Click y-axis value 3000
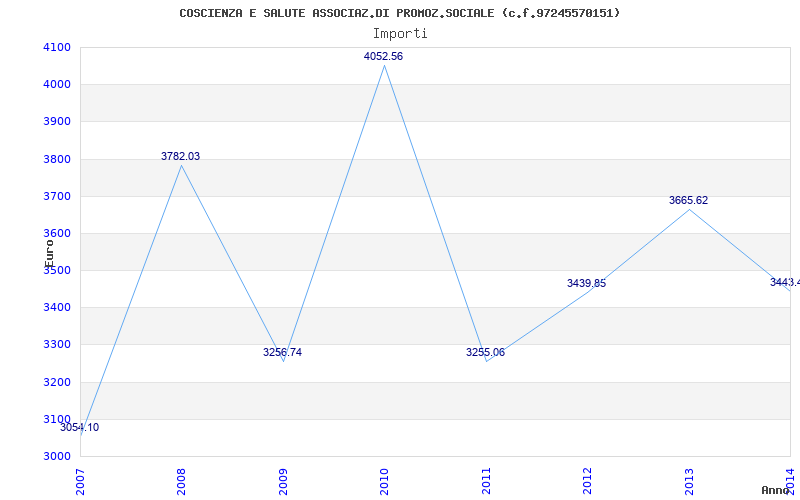 click(x=58, y=457)
